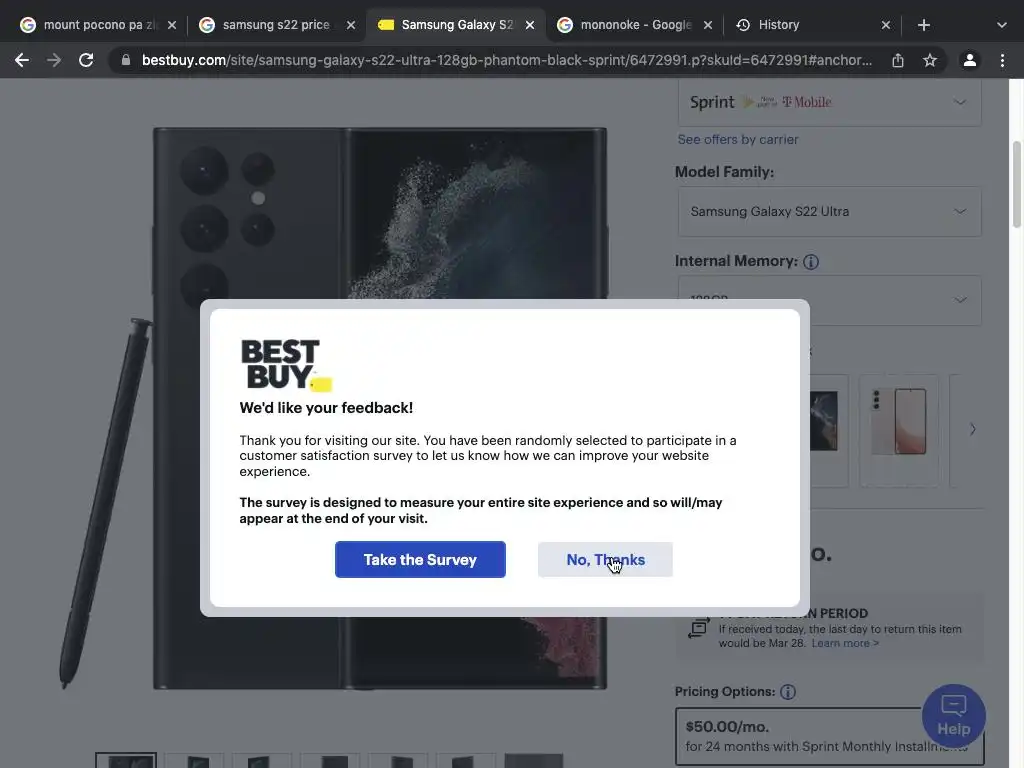Viewport: 1024px width, 768px height.
Task: Click the Best Buy logo in dialog
Action: 286,365
